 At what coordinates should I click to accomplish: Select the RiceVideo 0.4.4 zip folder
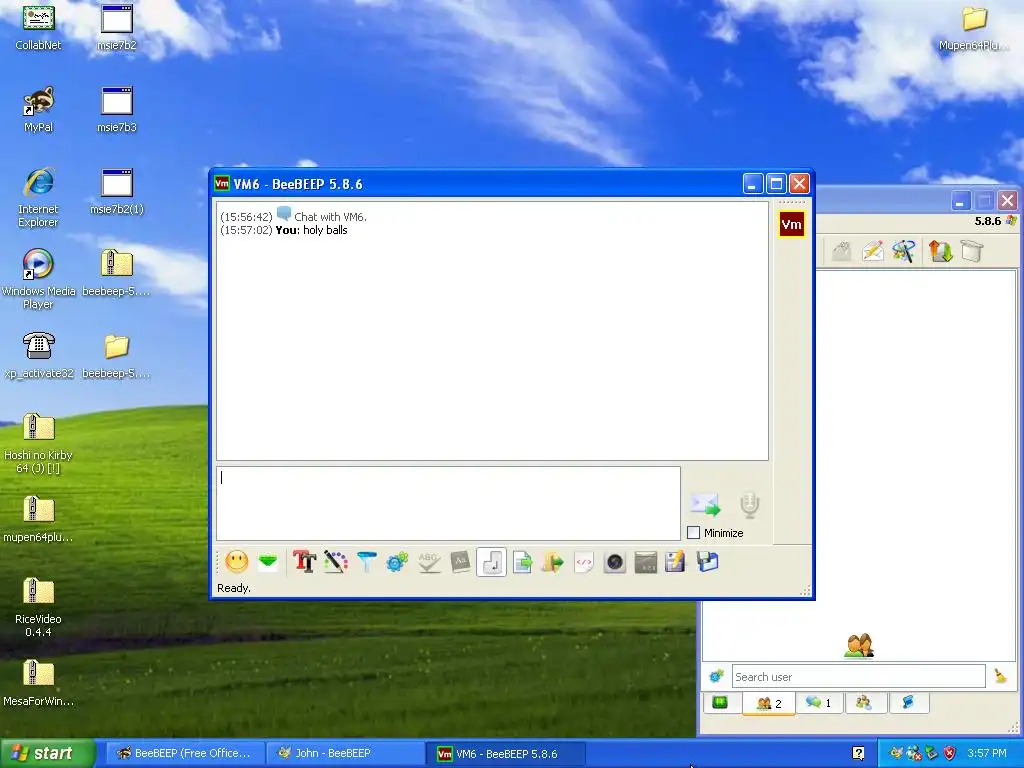click(39, 607)
